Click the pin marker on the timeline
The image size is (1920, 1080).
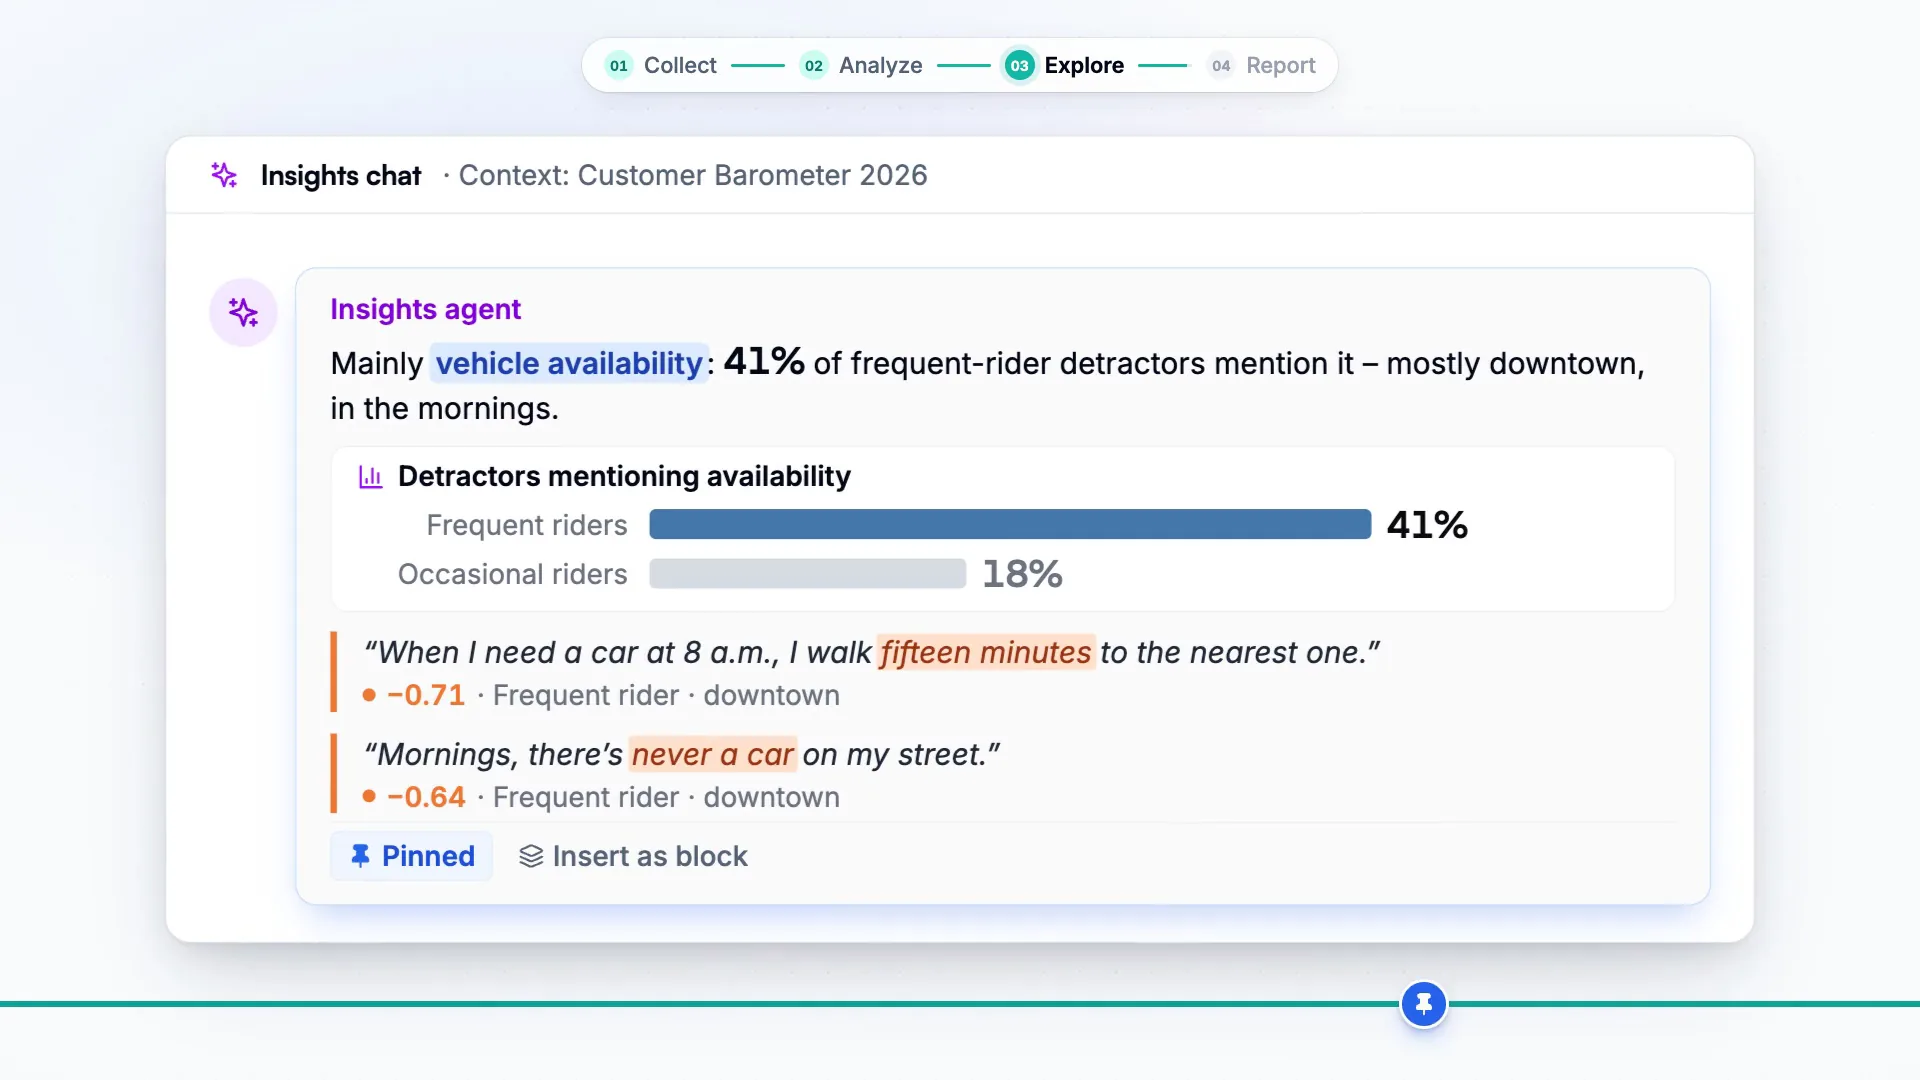coord(1424,1003)
